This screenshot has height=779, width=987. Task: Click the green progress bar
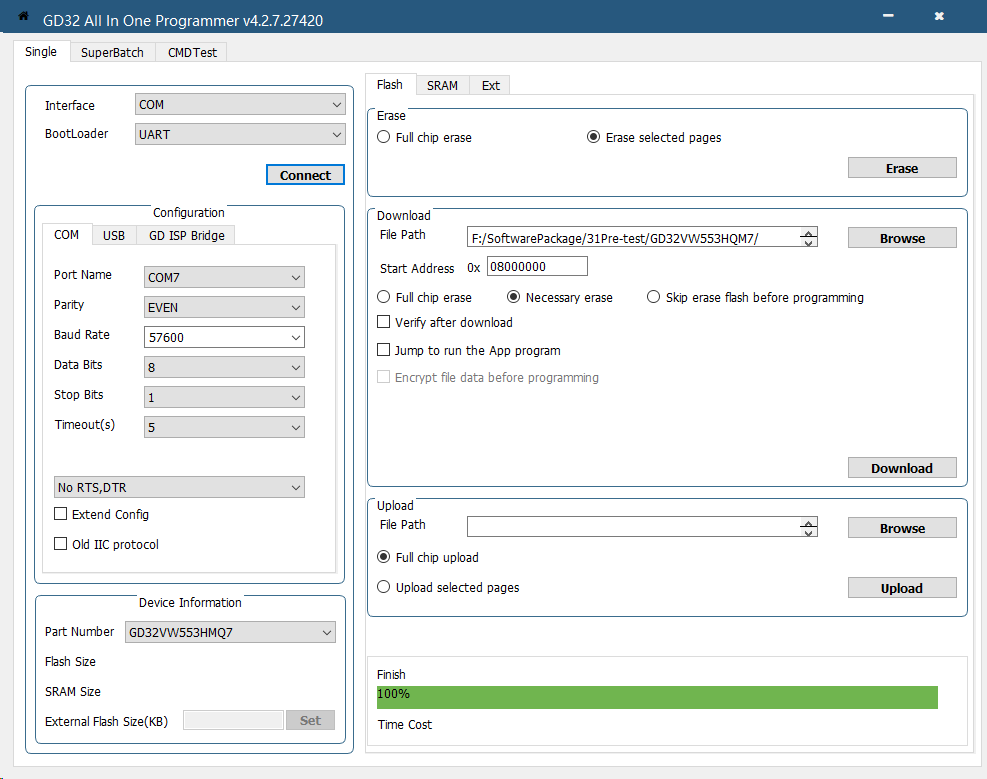coord(657,696)
